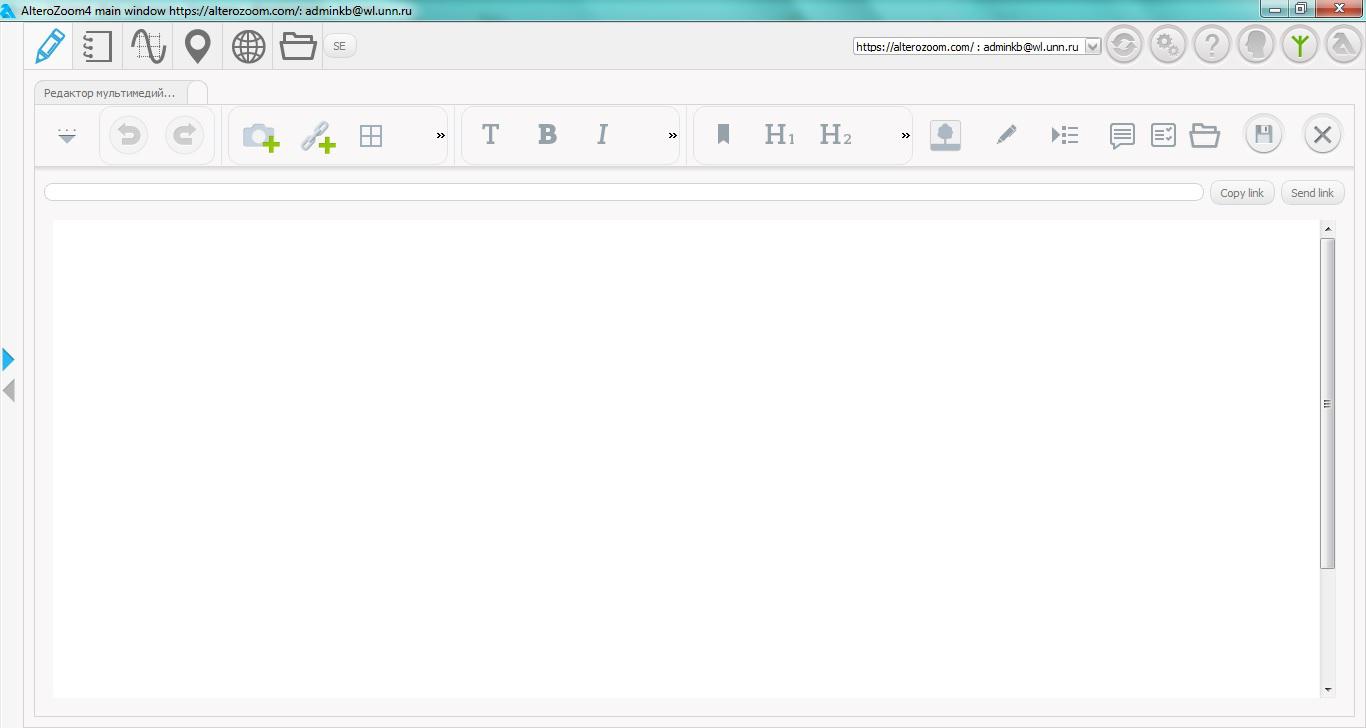Toggle bold text formatting

point(547,135)
